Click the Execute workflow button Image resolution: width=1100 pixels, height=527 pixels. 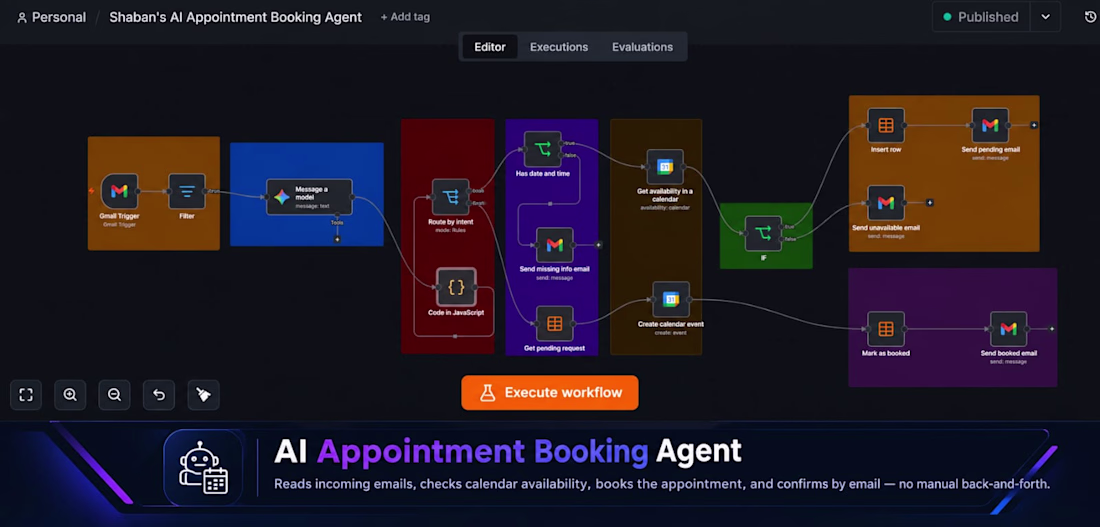click(x=550, y=393)
